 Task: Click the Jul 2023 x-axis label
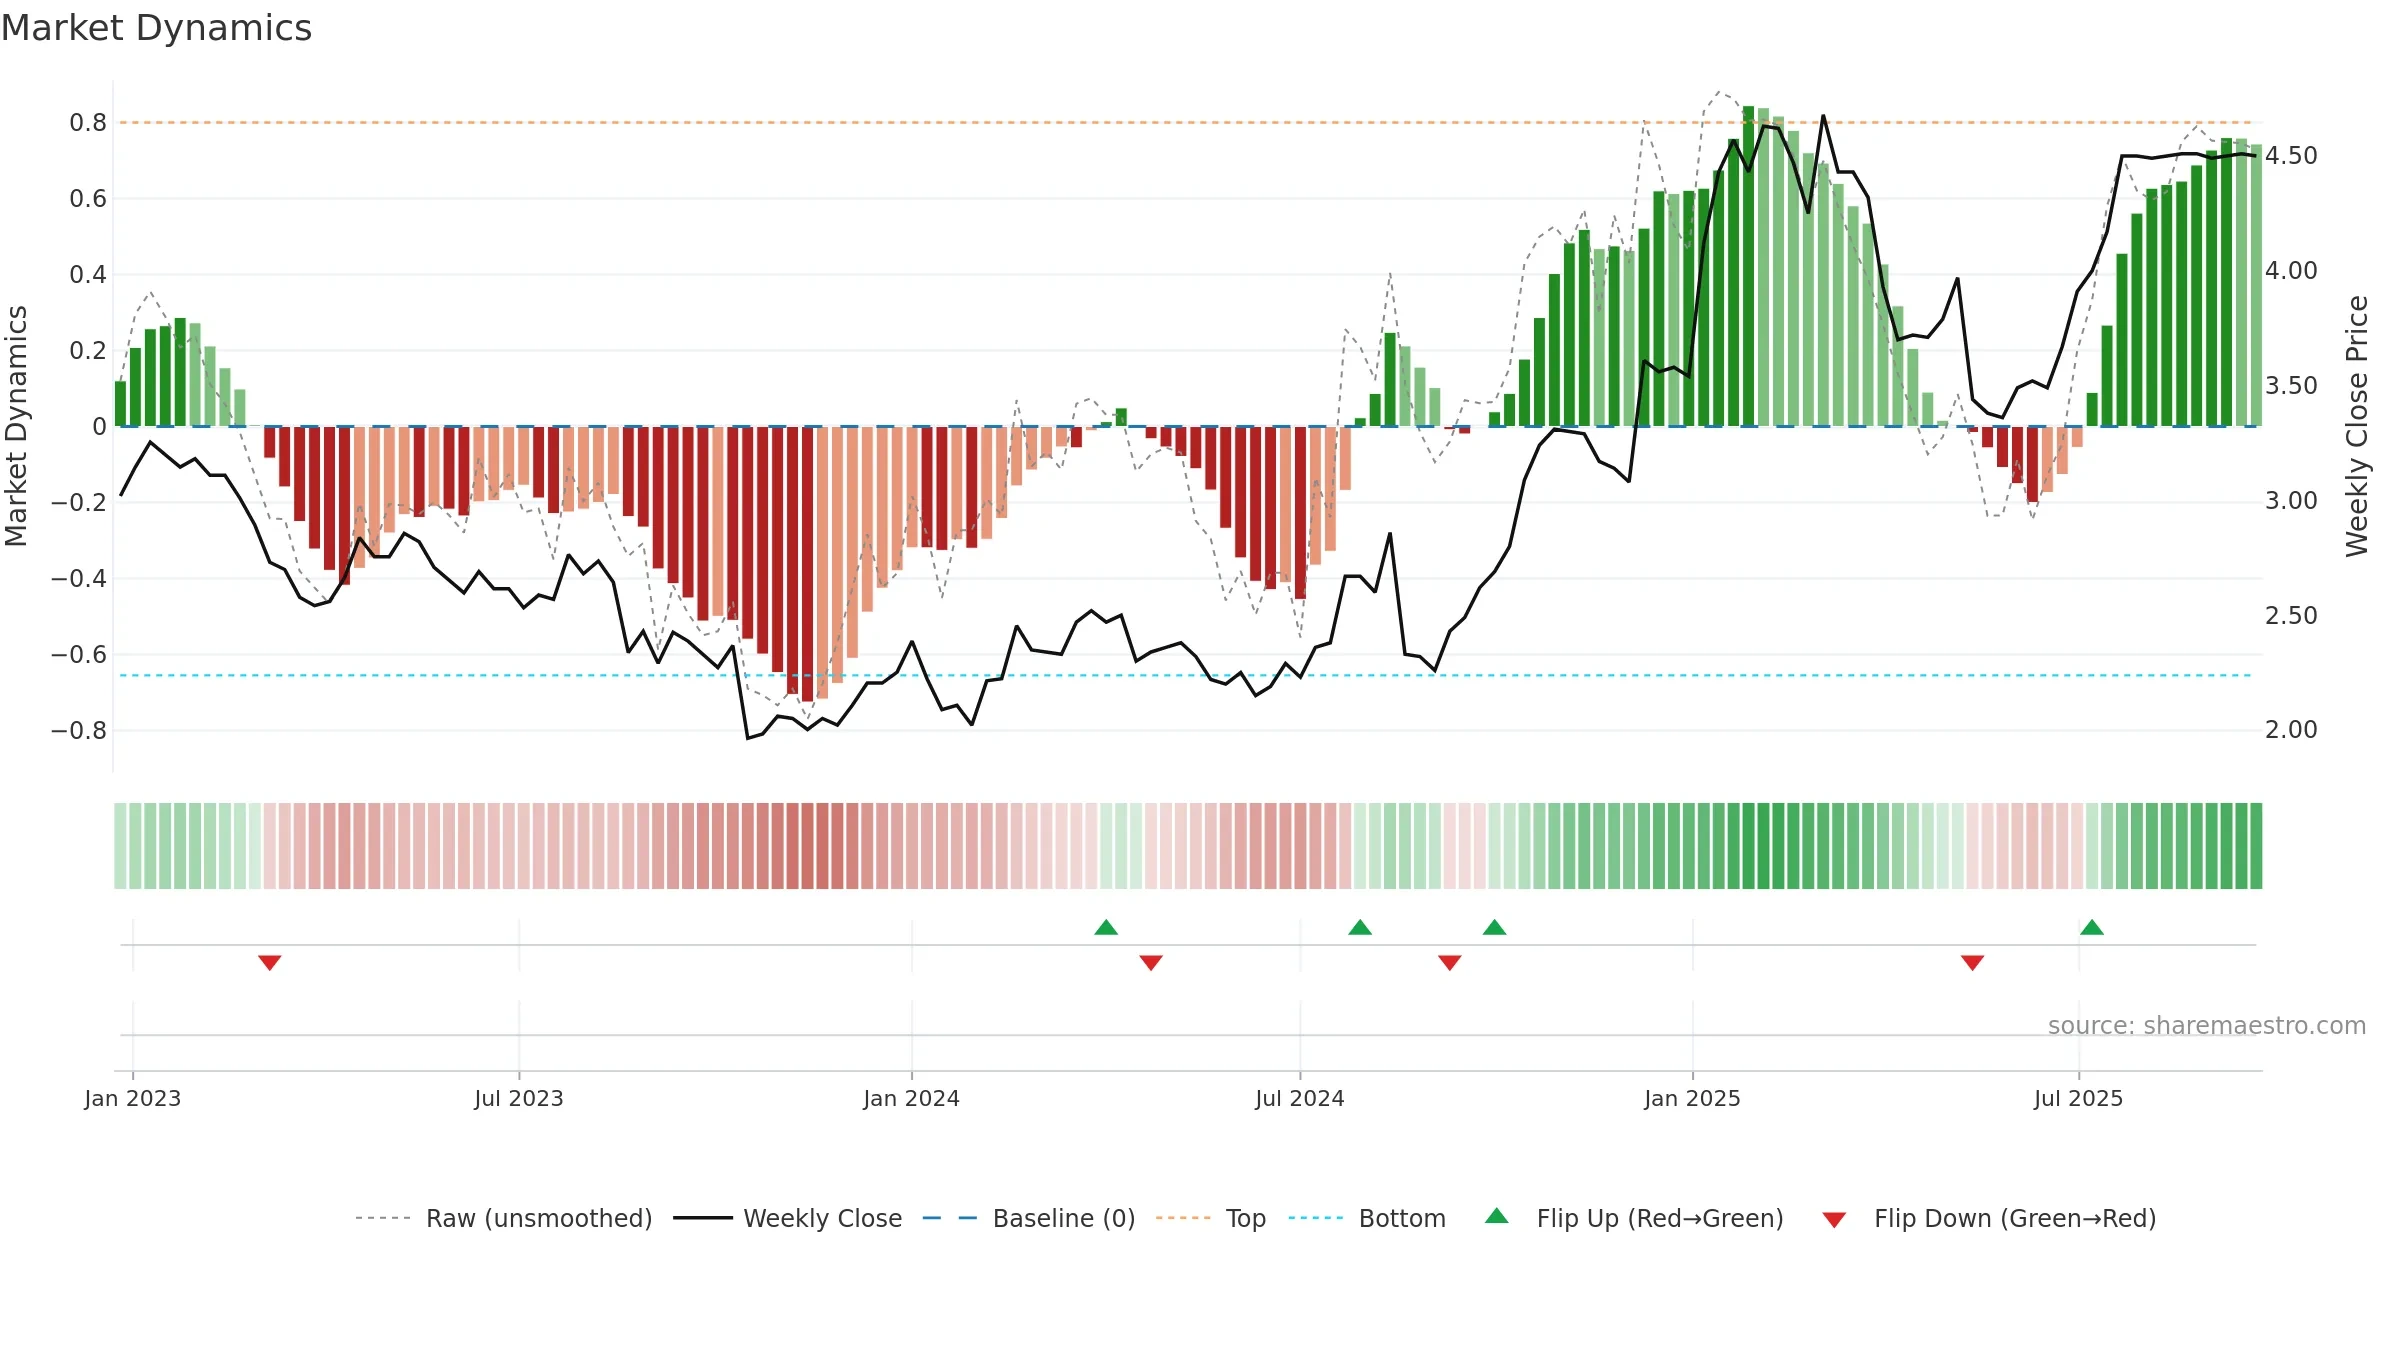point(519,1098)
